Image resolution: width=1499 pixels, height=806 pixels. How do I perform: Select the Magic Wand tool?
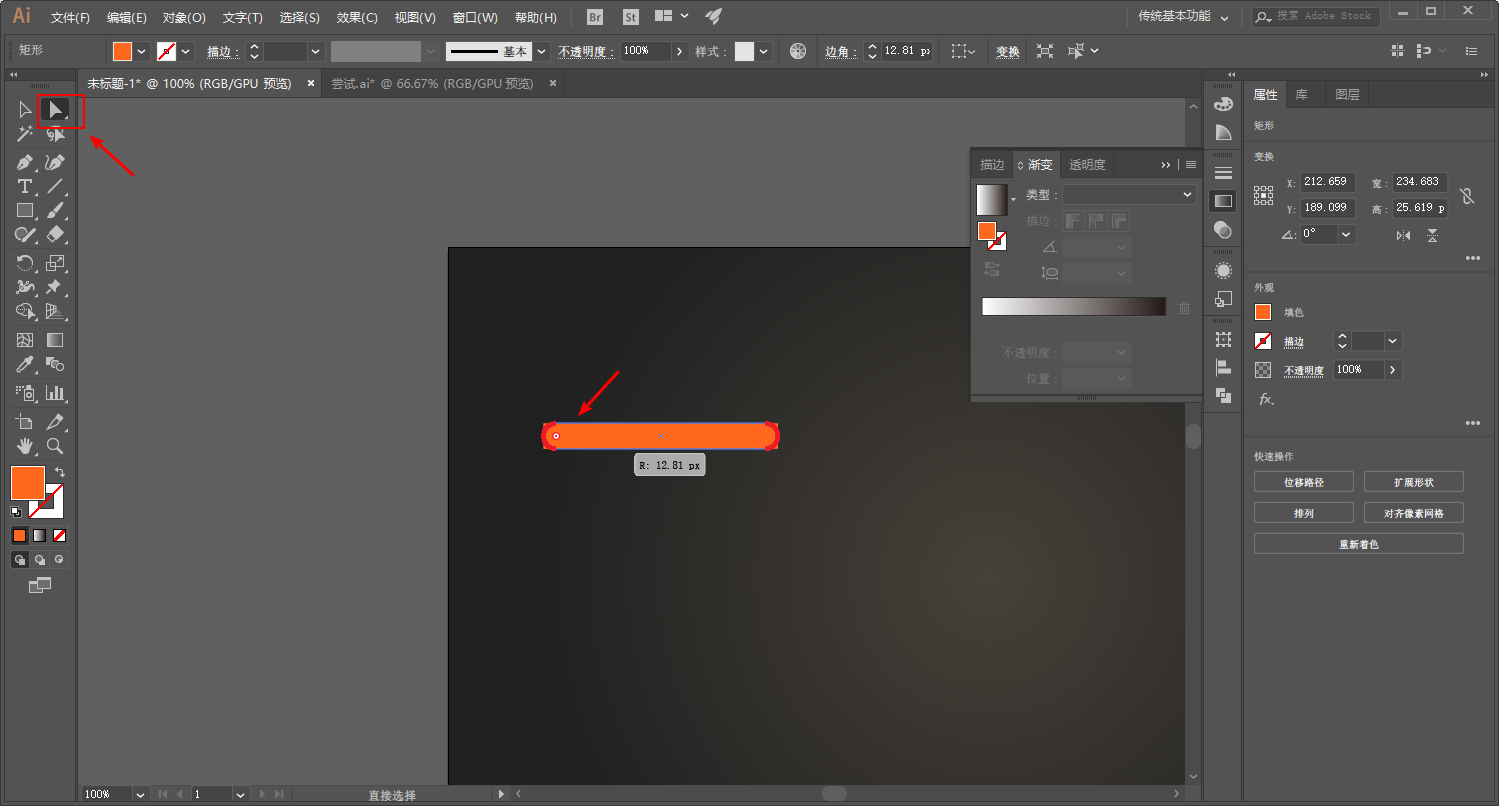click(x=25, y=134)
